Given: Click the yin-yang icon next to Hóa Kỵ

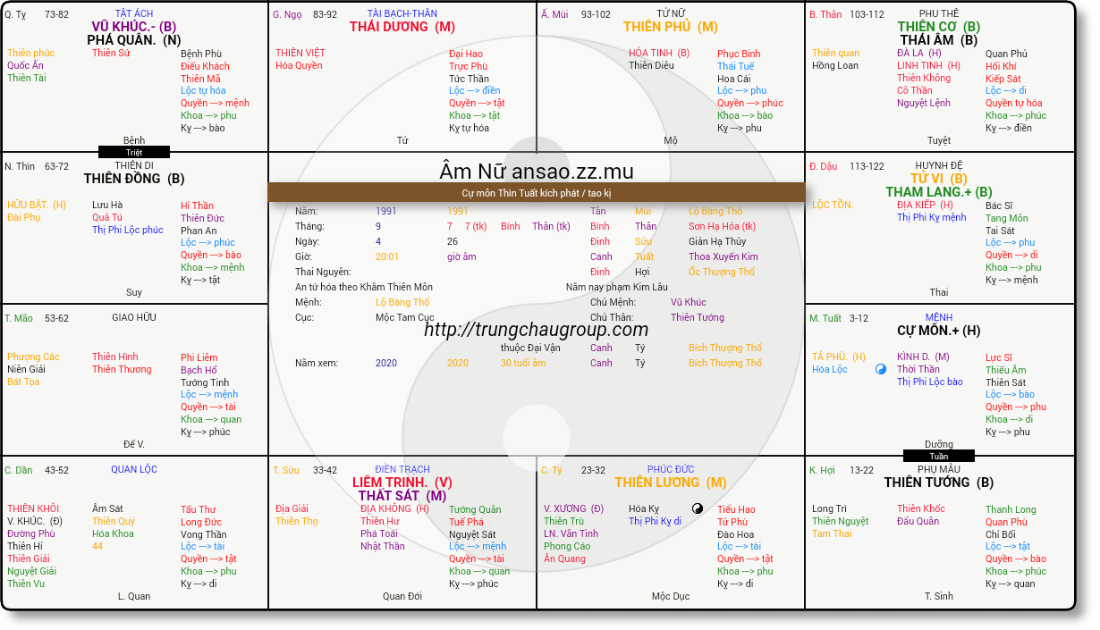Looking at the screenshot, I should [x=697, y=509].
